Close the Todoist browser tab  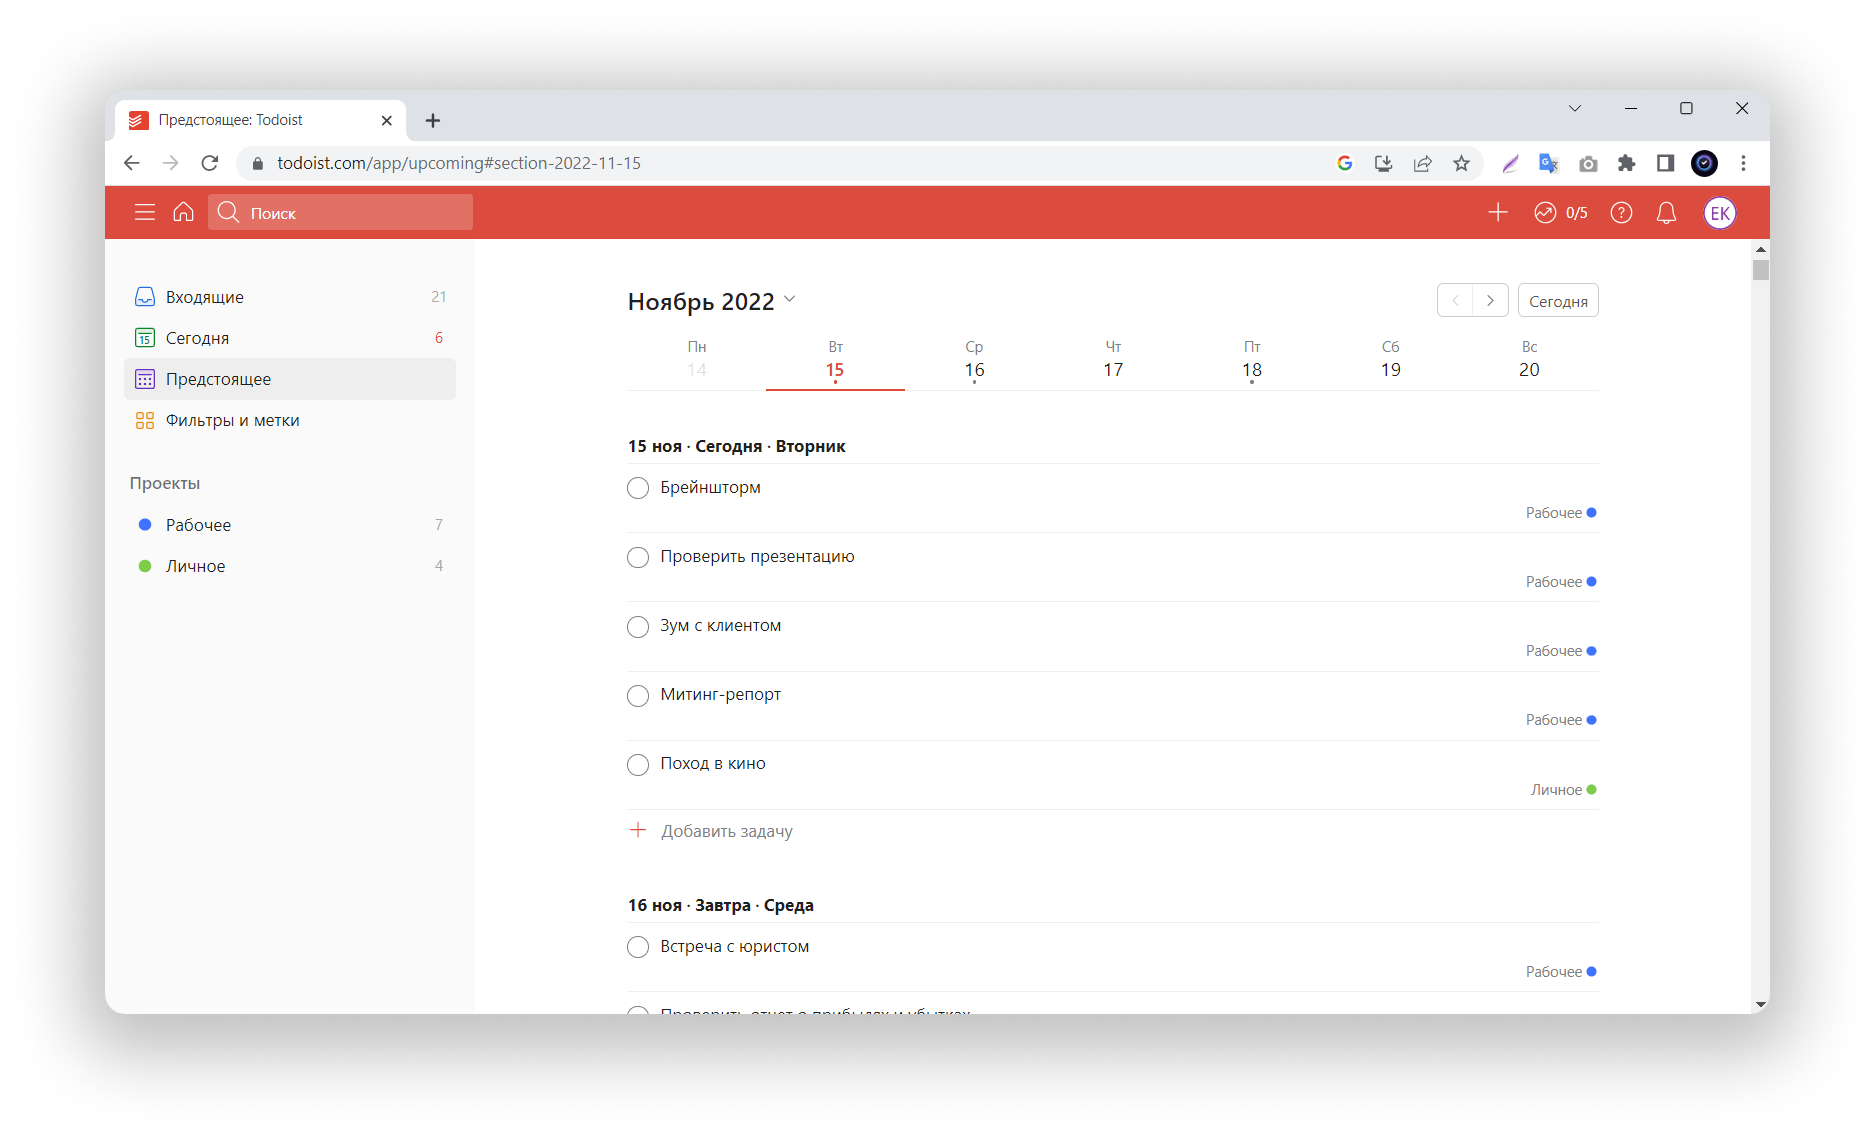point(386,120)
